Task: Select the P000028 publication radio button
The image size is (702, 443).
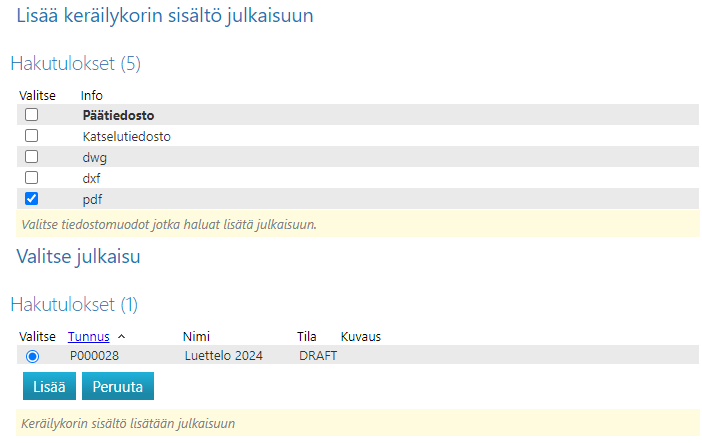Action: 32,356
